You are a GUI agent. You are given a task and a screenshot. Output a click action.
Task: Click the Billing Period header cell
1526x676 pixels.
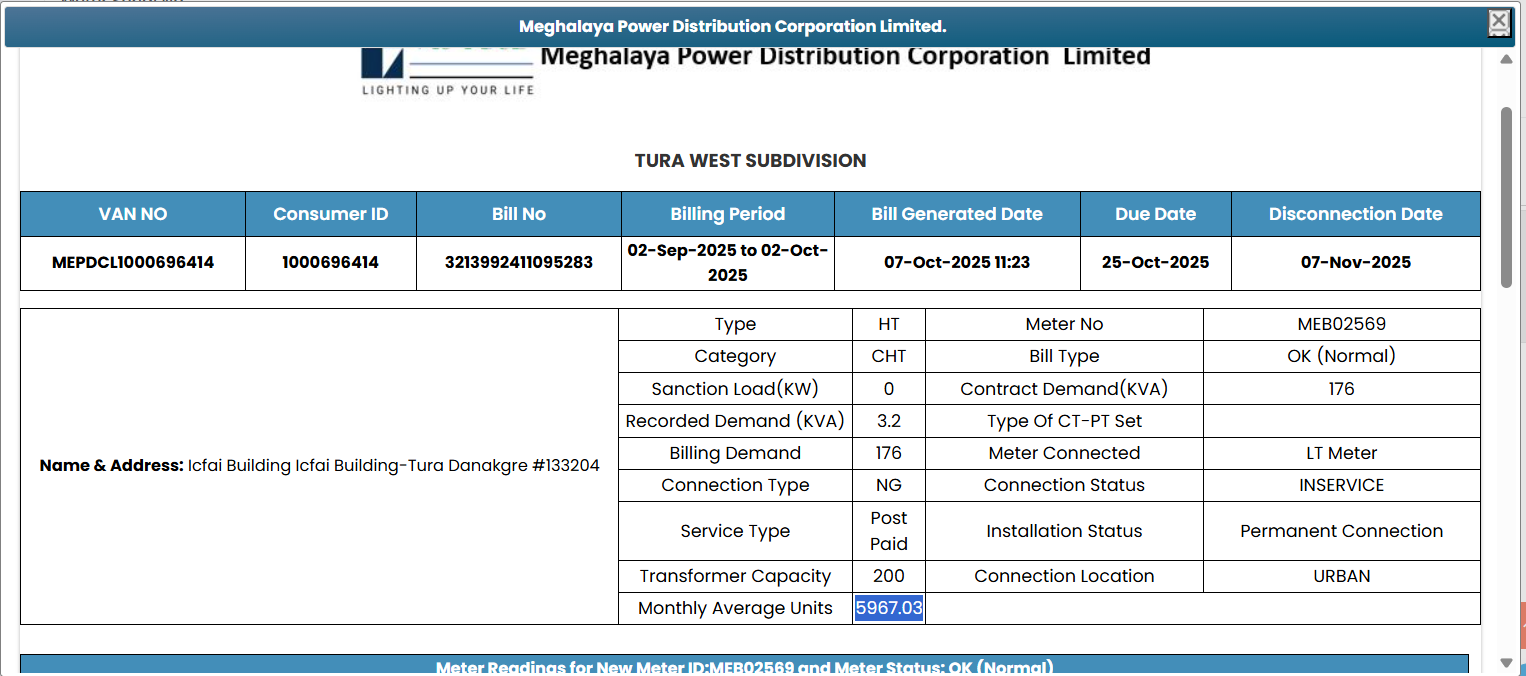727,214
